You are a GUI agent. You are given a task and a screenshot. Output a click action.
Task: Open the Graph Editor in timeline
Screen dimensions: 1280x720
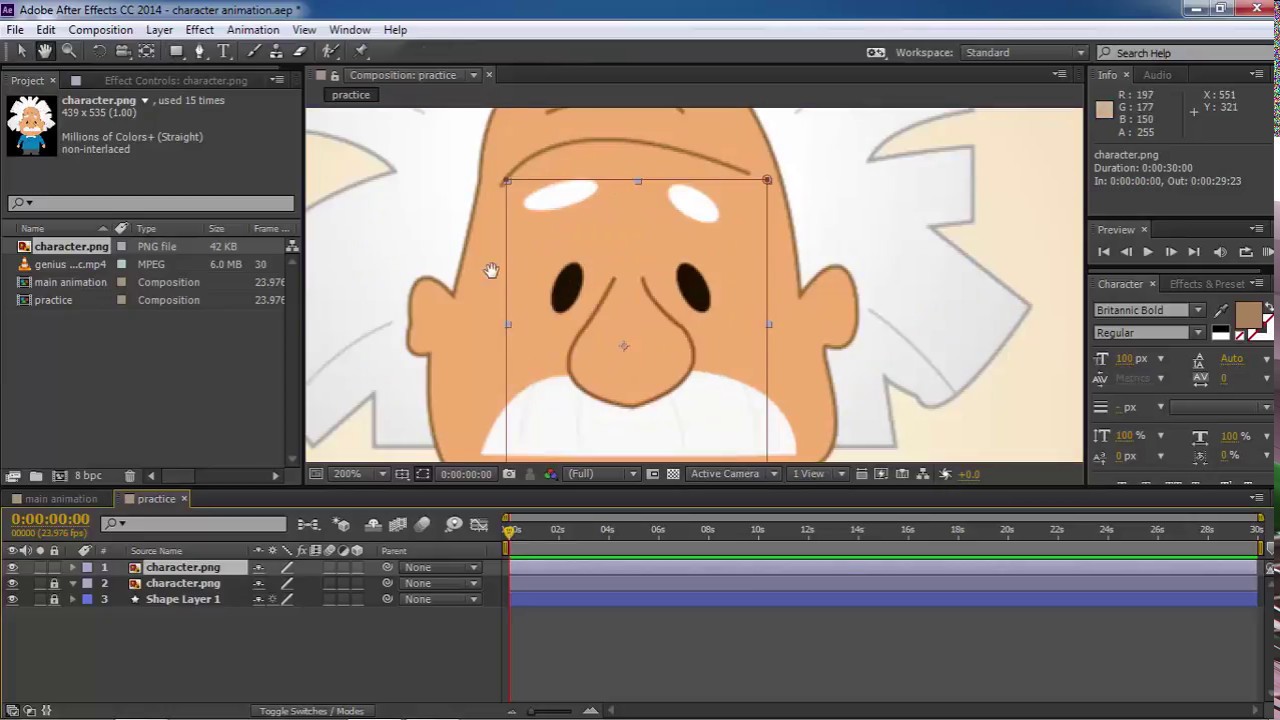(x=479, y=524)
